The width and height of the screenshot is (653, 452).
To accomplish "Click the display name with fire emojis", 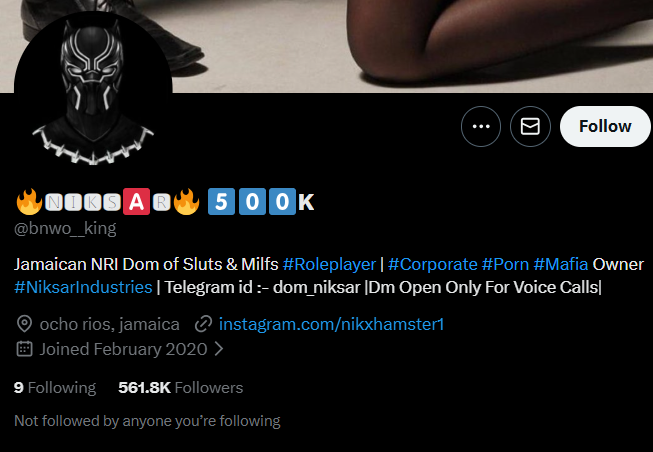I will coord(165,202).
